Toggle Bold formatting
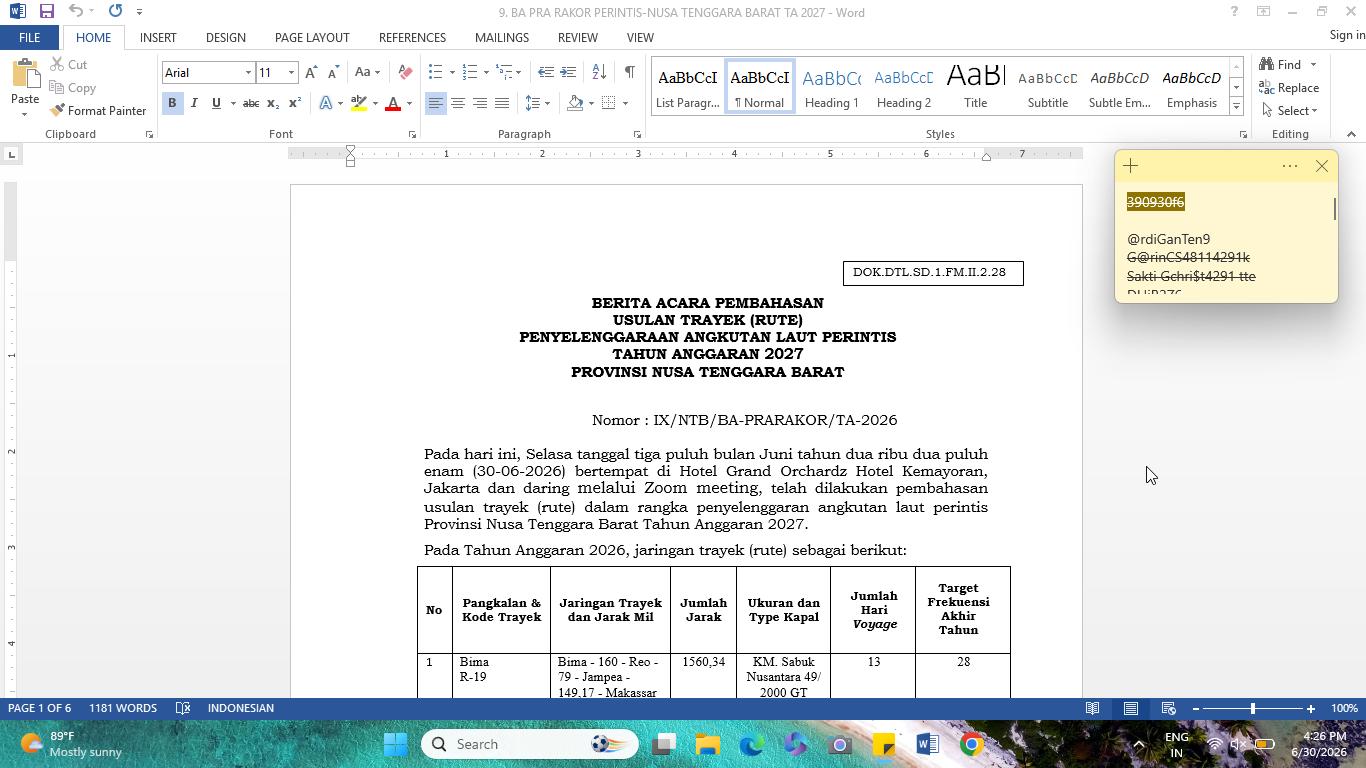The height and width of the screenshot is (768, 1366). coord(172,103)
